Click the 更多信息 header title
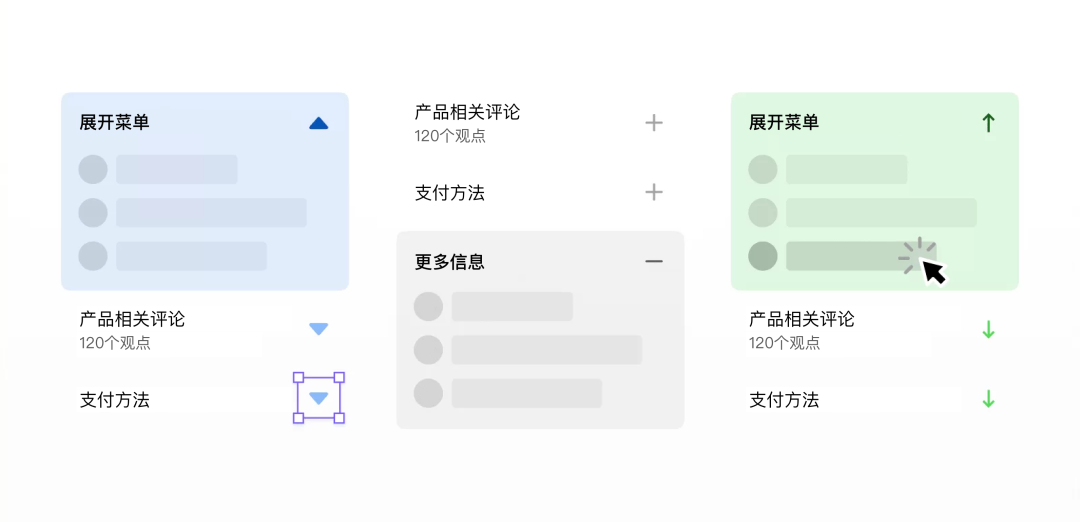 pos(450,262)
